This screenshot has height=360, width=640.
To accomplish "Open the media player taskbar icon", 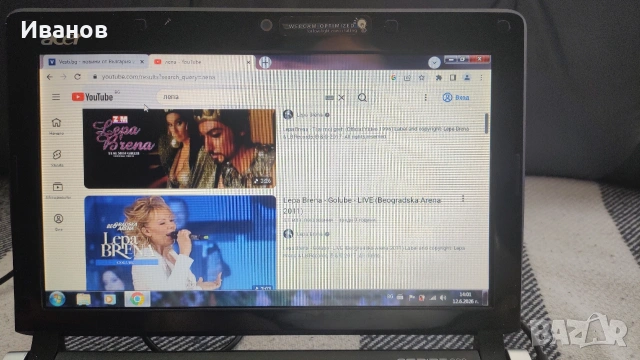I will click(x=109, y=299).
